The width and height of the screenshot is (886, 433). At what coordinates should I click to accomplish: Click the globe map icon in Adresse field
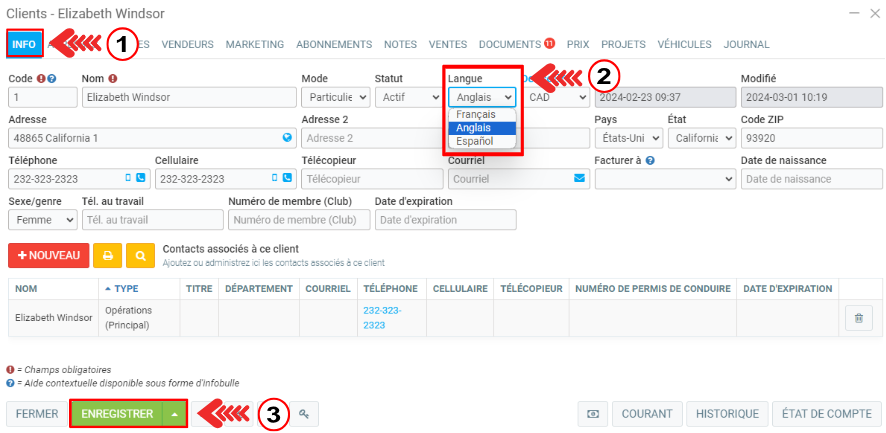[x=287, y=138]
